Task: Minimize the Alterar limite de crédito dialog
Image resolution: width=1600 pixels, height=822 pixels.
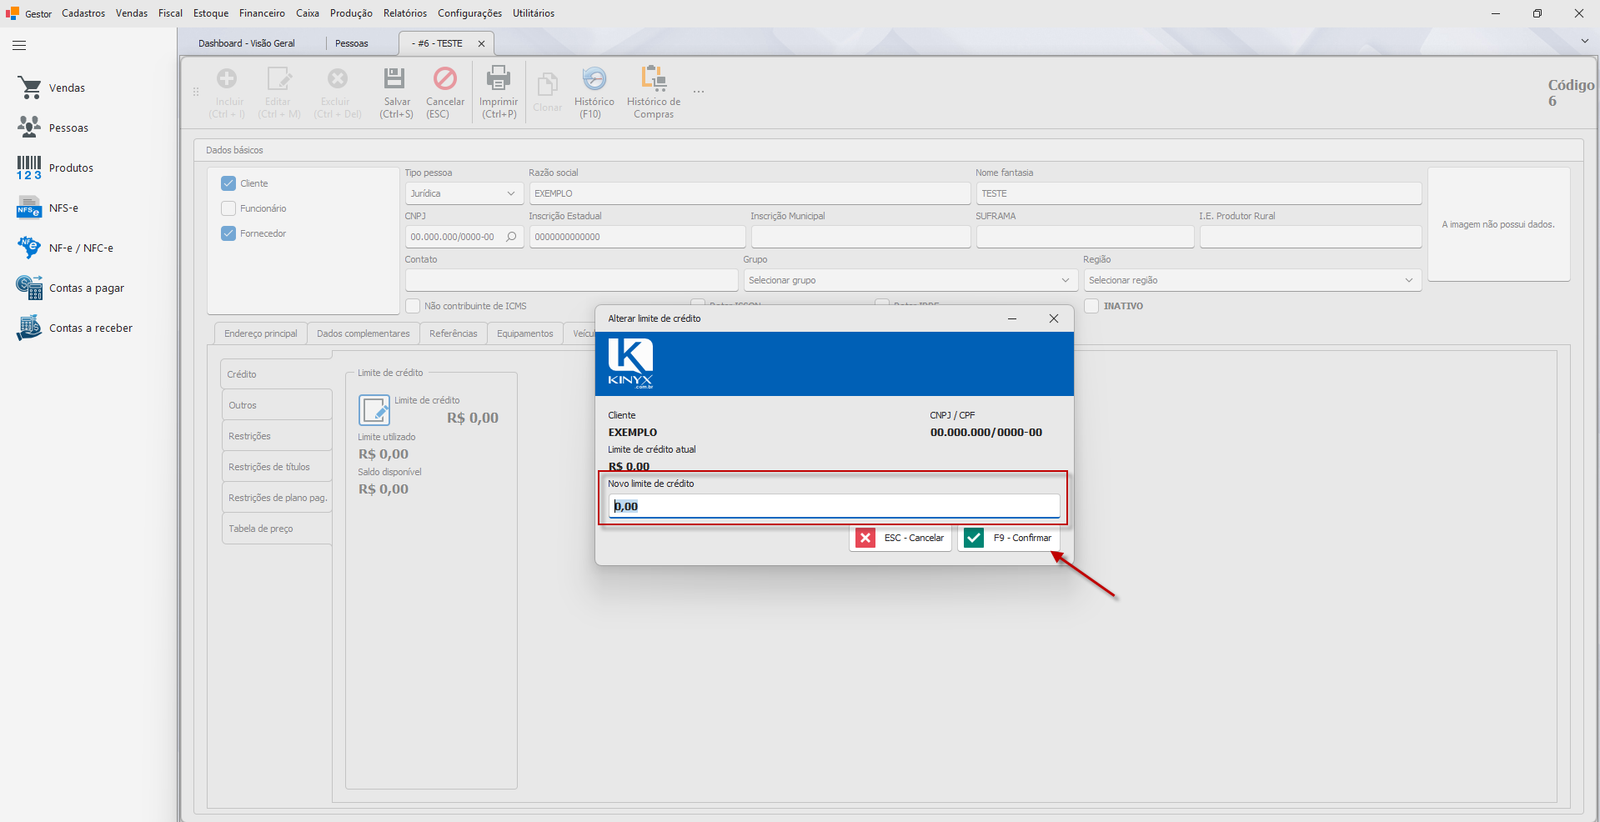Action: [1012, 318]
